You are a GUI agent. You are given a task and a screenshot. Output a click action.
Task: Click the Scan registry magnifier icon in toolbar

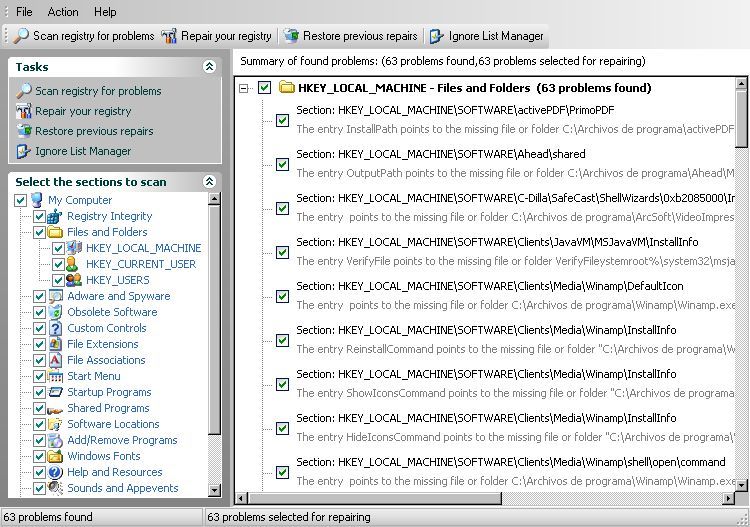[21, 35]
